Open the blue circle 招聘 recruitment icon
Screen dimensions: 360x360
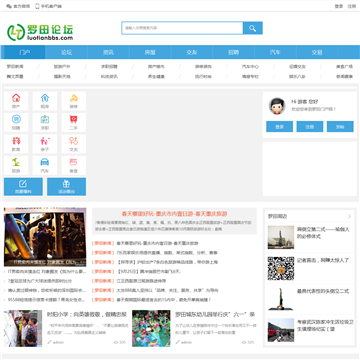tap(16, 122)
